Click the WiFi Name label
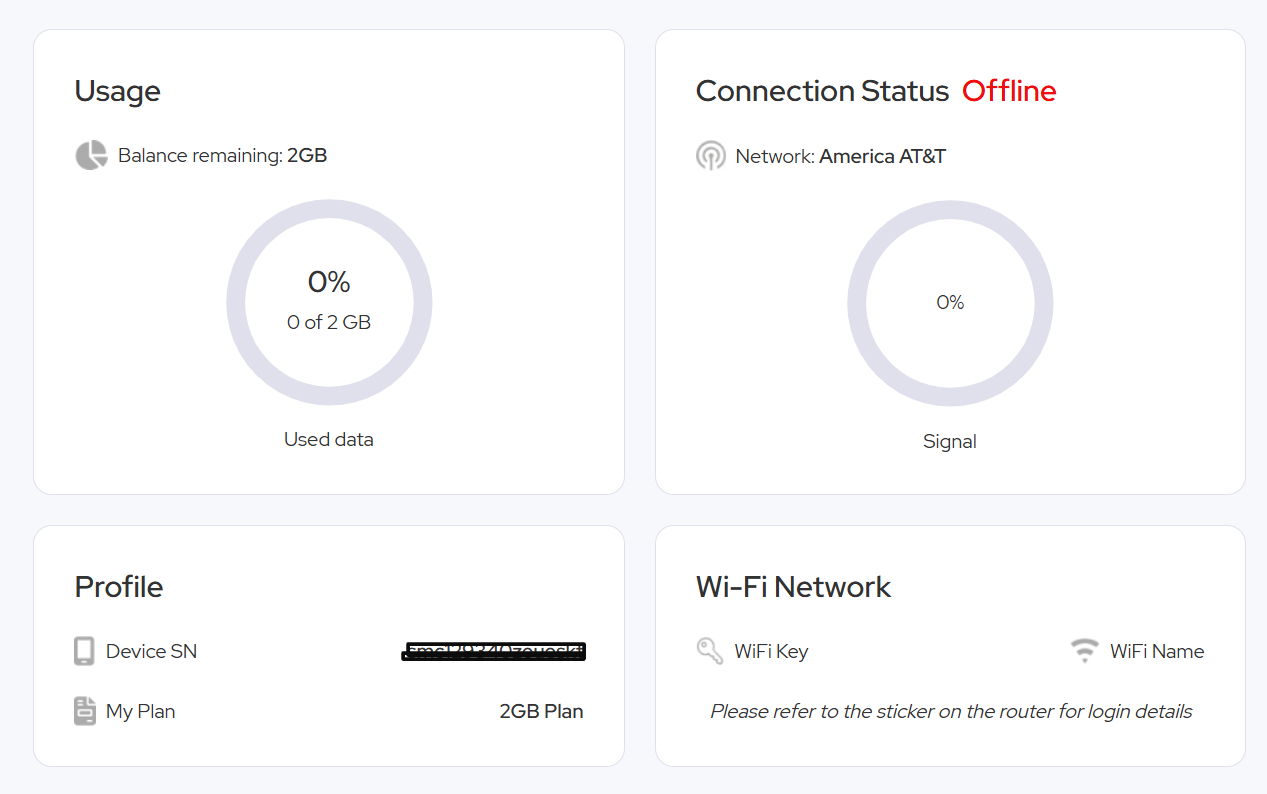This screenshot has width=1267, height=794. pos(1156,651)
